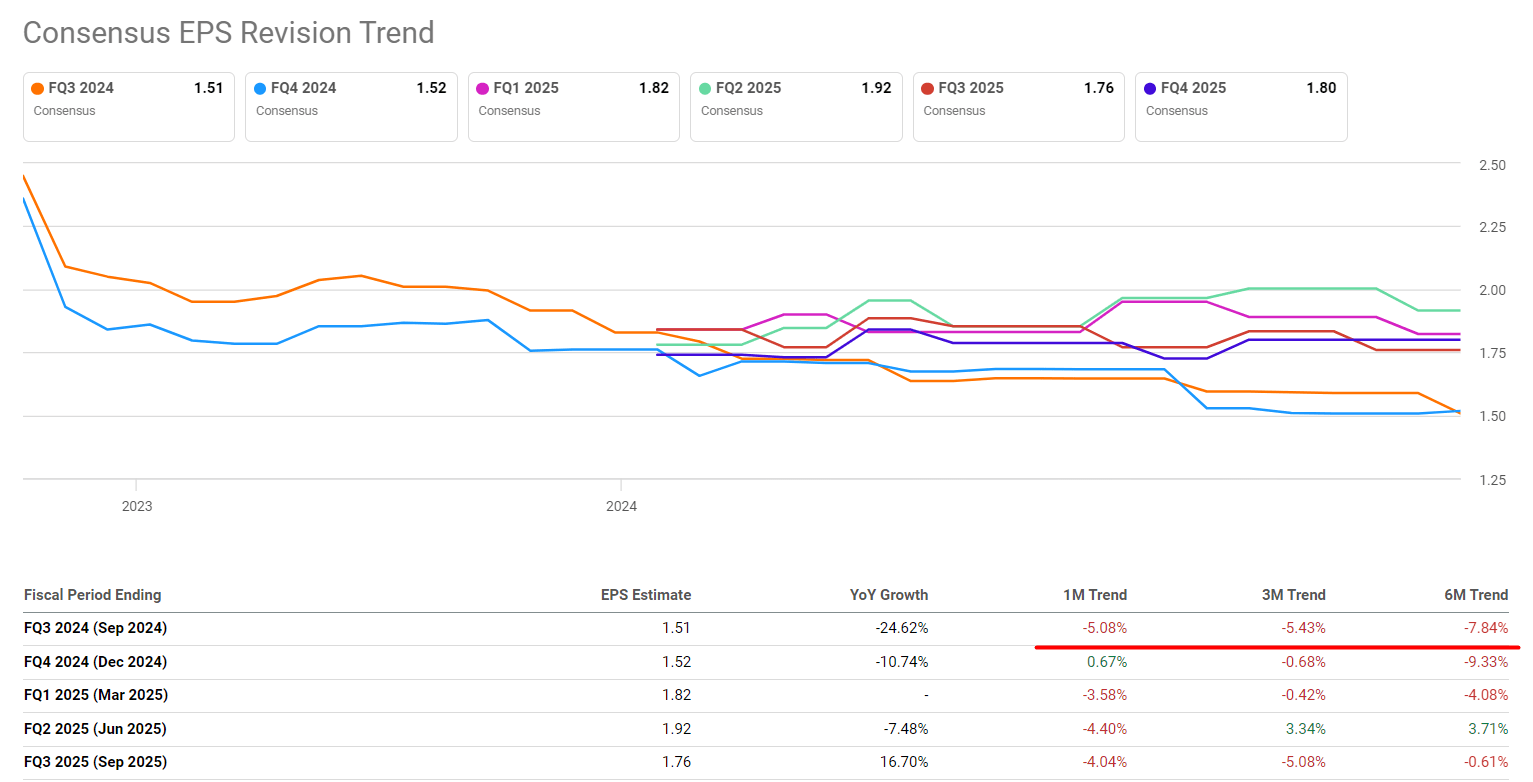
Task: Click the 1.25 y-axis label
Action: [x=1492, y=480]
